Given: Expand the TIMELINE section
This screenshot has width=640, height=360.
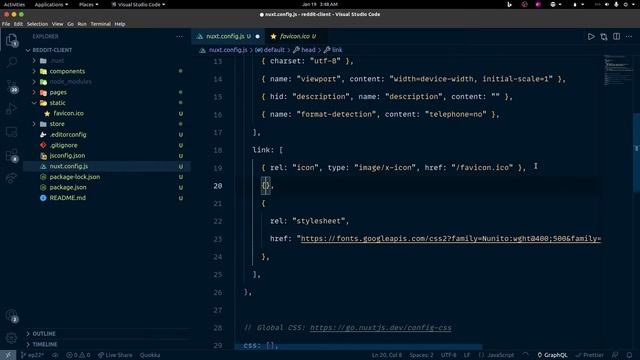Looking at the screenshot, I should pos(44,344).
